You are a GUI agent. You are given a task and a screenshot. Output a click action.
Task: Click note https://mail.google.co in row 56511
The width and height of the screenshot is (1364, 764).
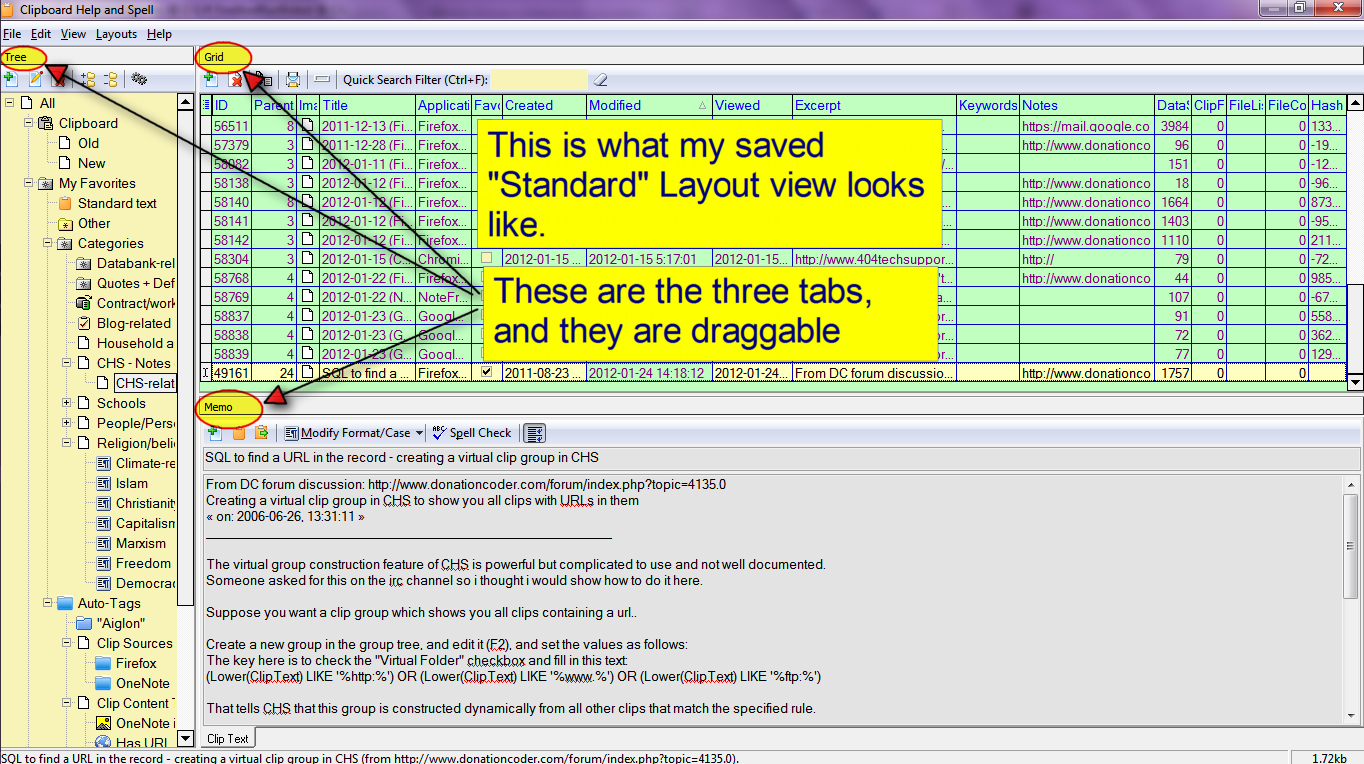pyautogui.click(x=1086, y=126)
